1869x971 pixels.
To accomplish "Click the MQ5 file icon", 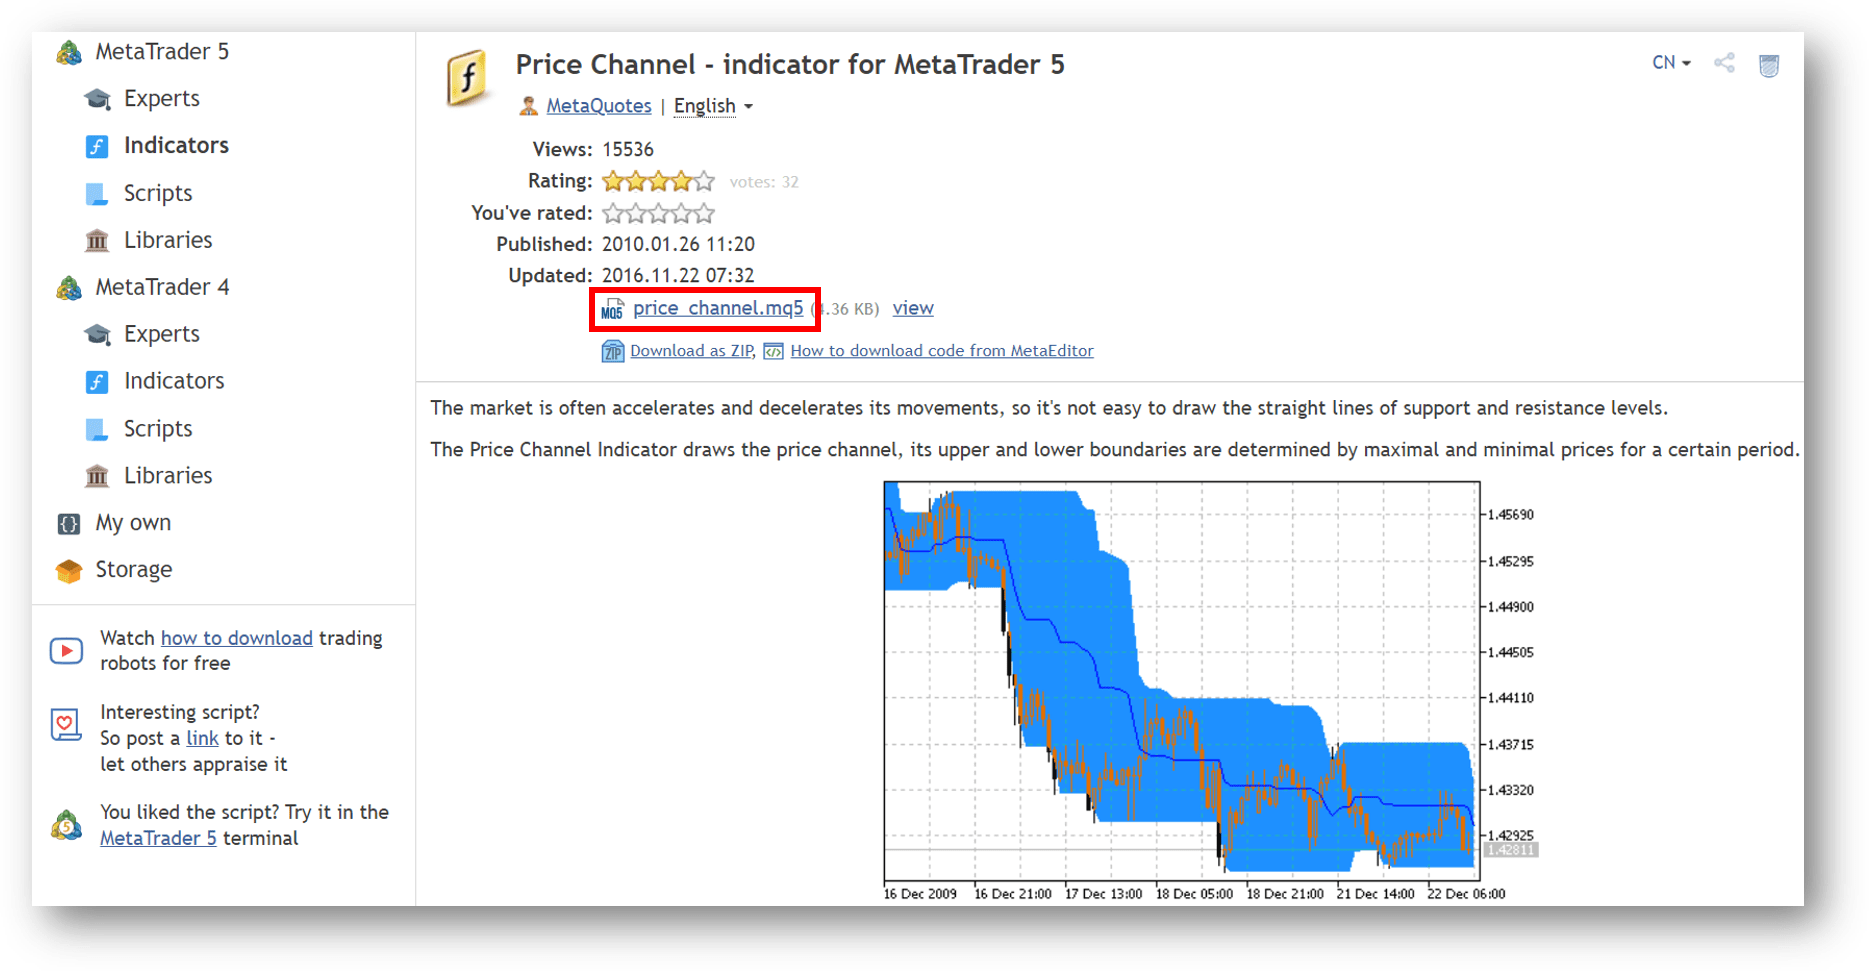I will point(612,310).
